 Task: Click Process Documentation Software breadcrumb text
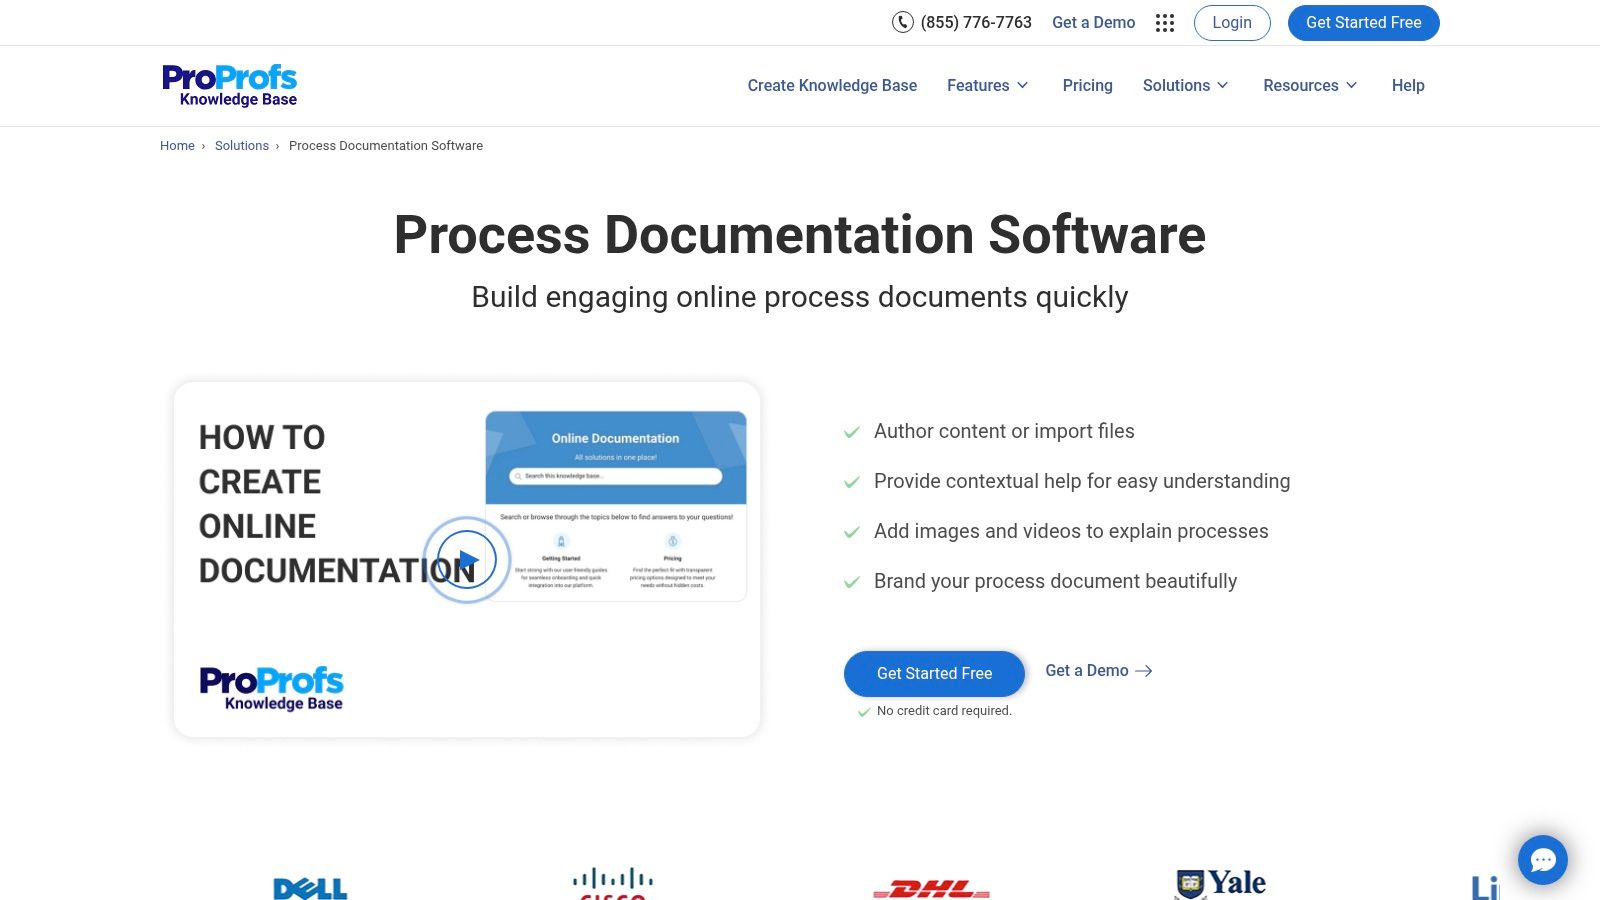(386, 146)
